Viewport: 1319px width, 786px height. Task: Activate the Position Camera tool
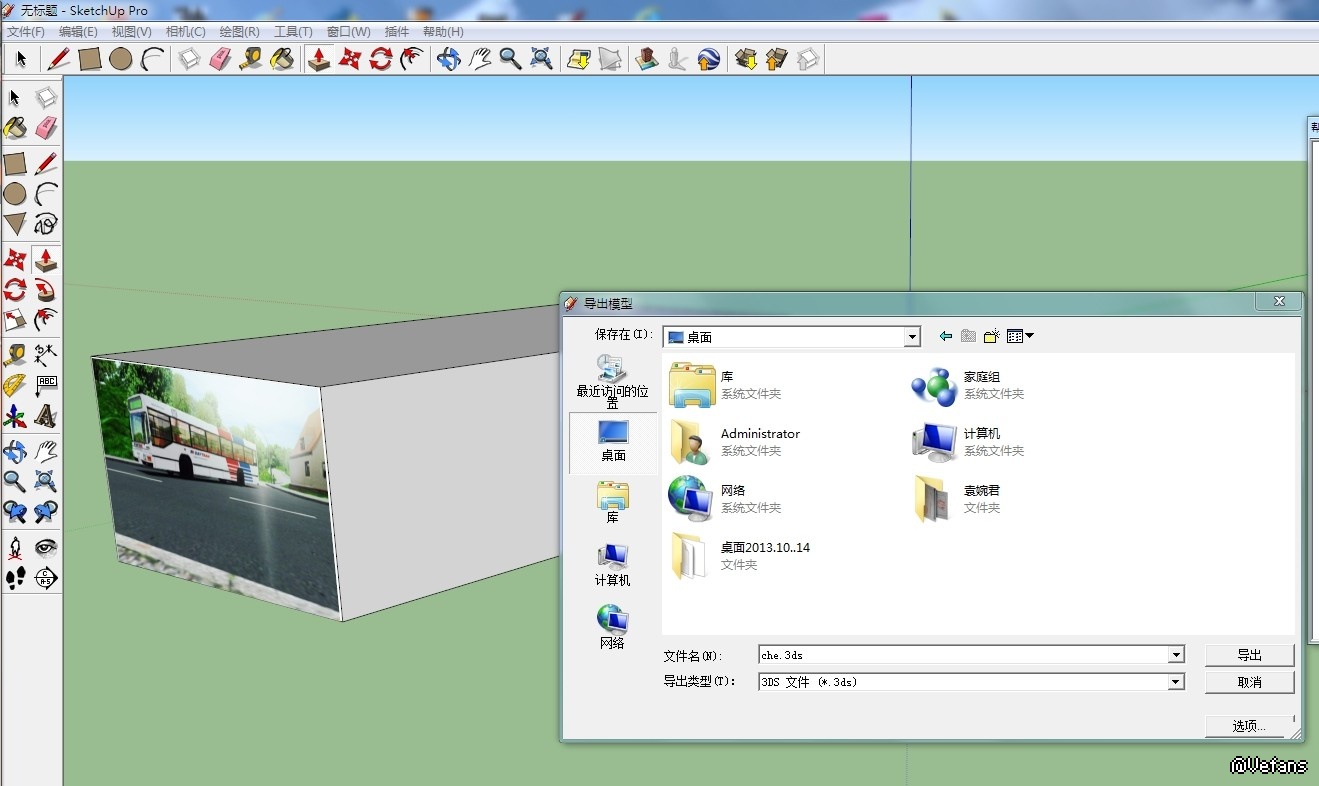pyautogui.click(x=15, y=547)
